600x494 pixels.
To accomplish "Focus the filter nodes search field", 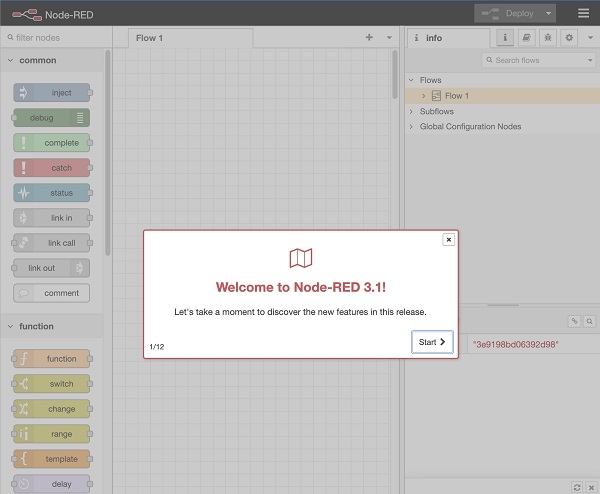I will point(56,37).
